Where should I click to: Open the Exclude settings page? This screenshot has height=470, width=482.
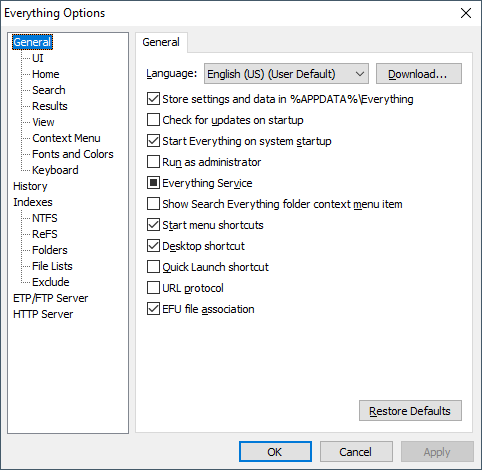(x=51, y=282)
